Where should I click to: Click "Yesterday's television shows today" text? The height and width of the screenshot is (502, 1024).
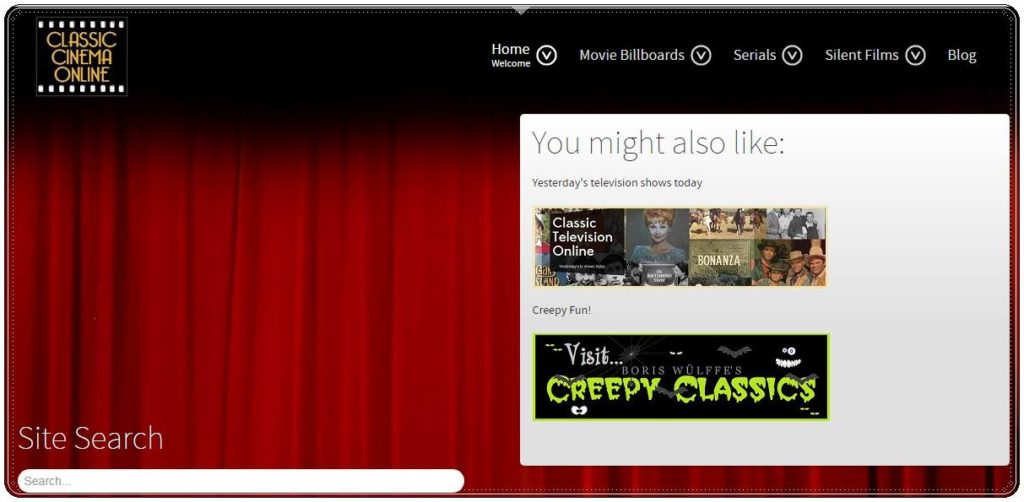(617, 183)
